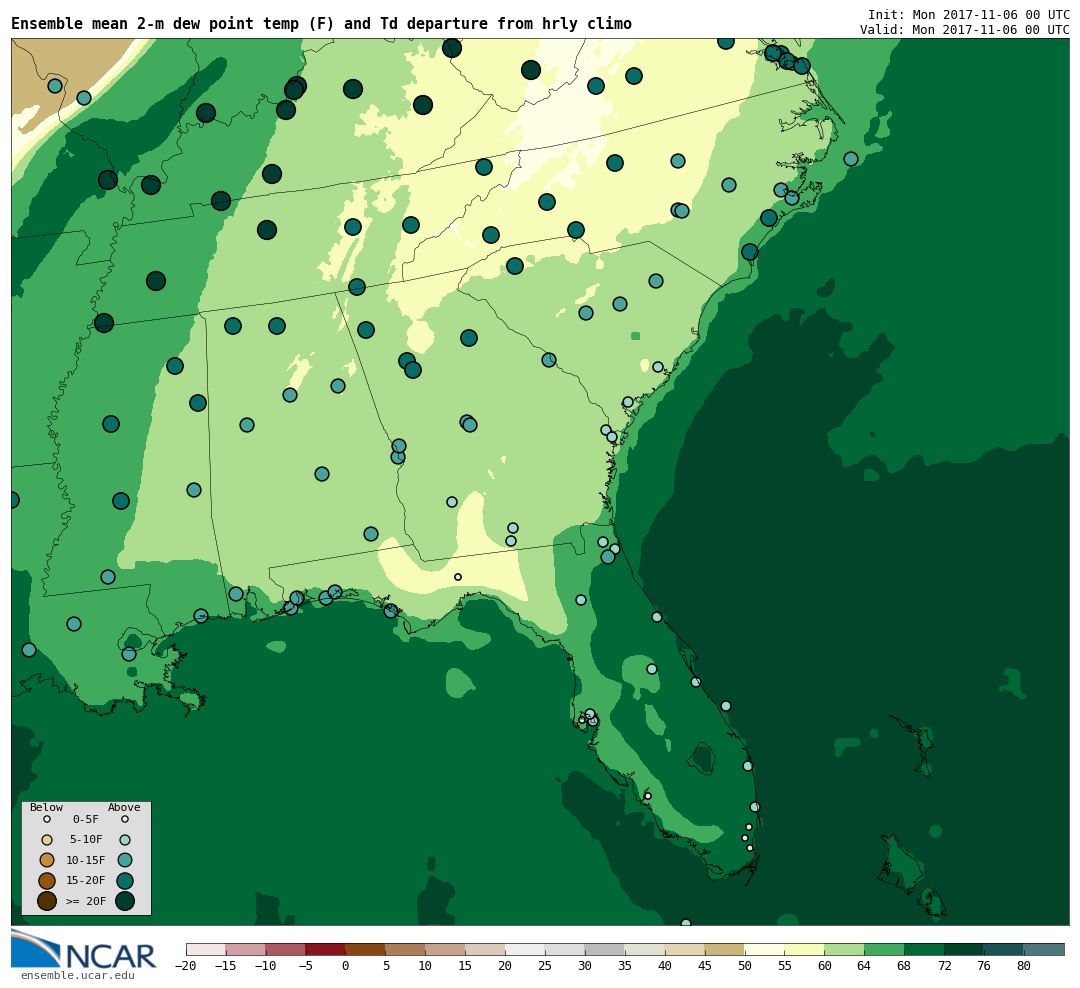Screen dimensions: 1080x988
Task: Pick the dark green swatch between 68 and 72
Action: 924,949
